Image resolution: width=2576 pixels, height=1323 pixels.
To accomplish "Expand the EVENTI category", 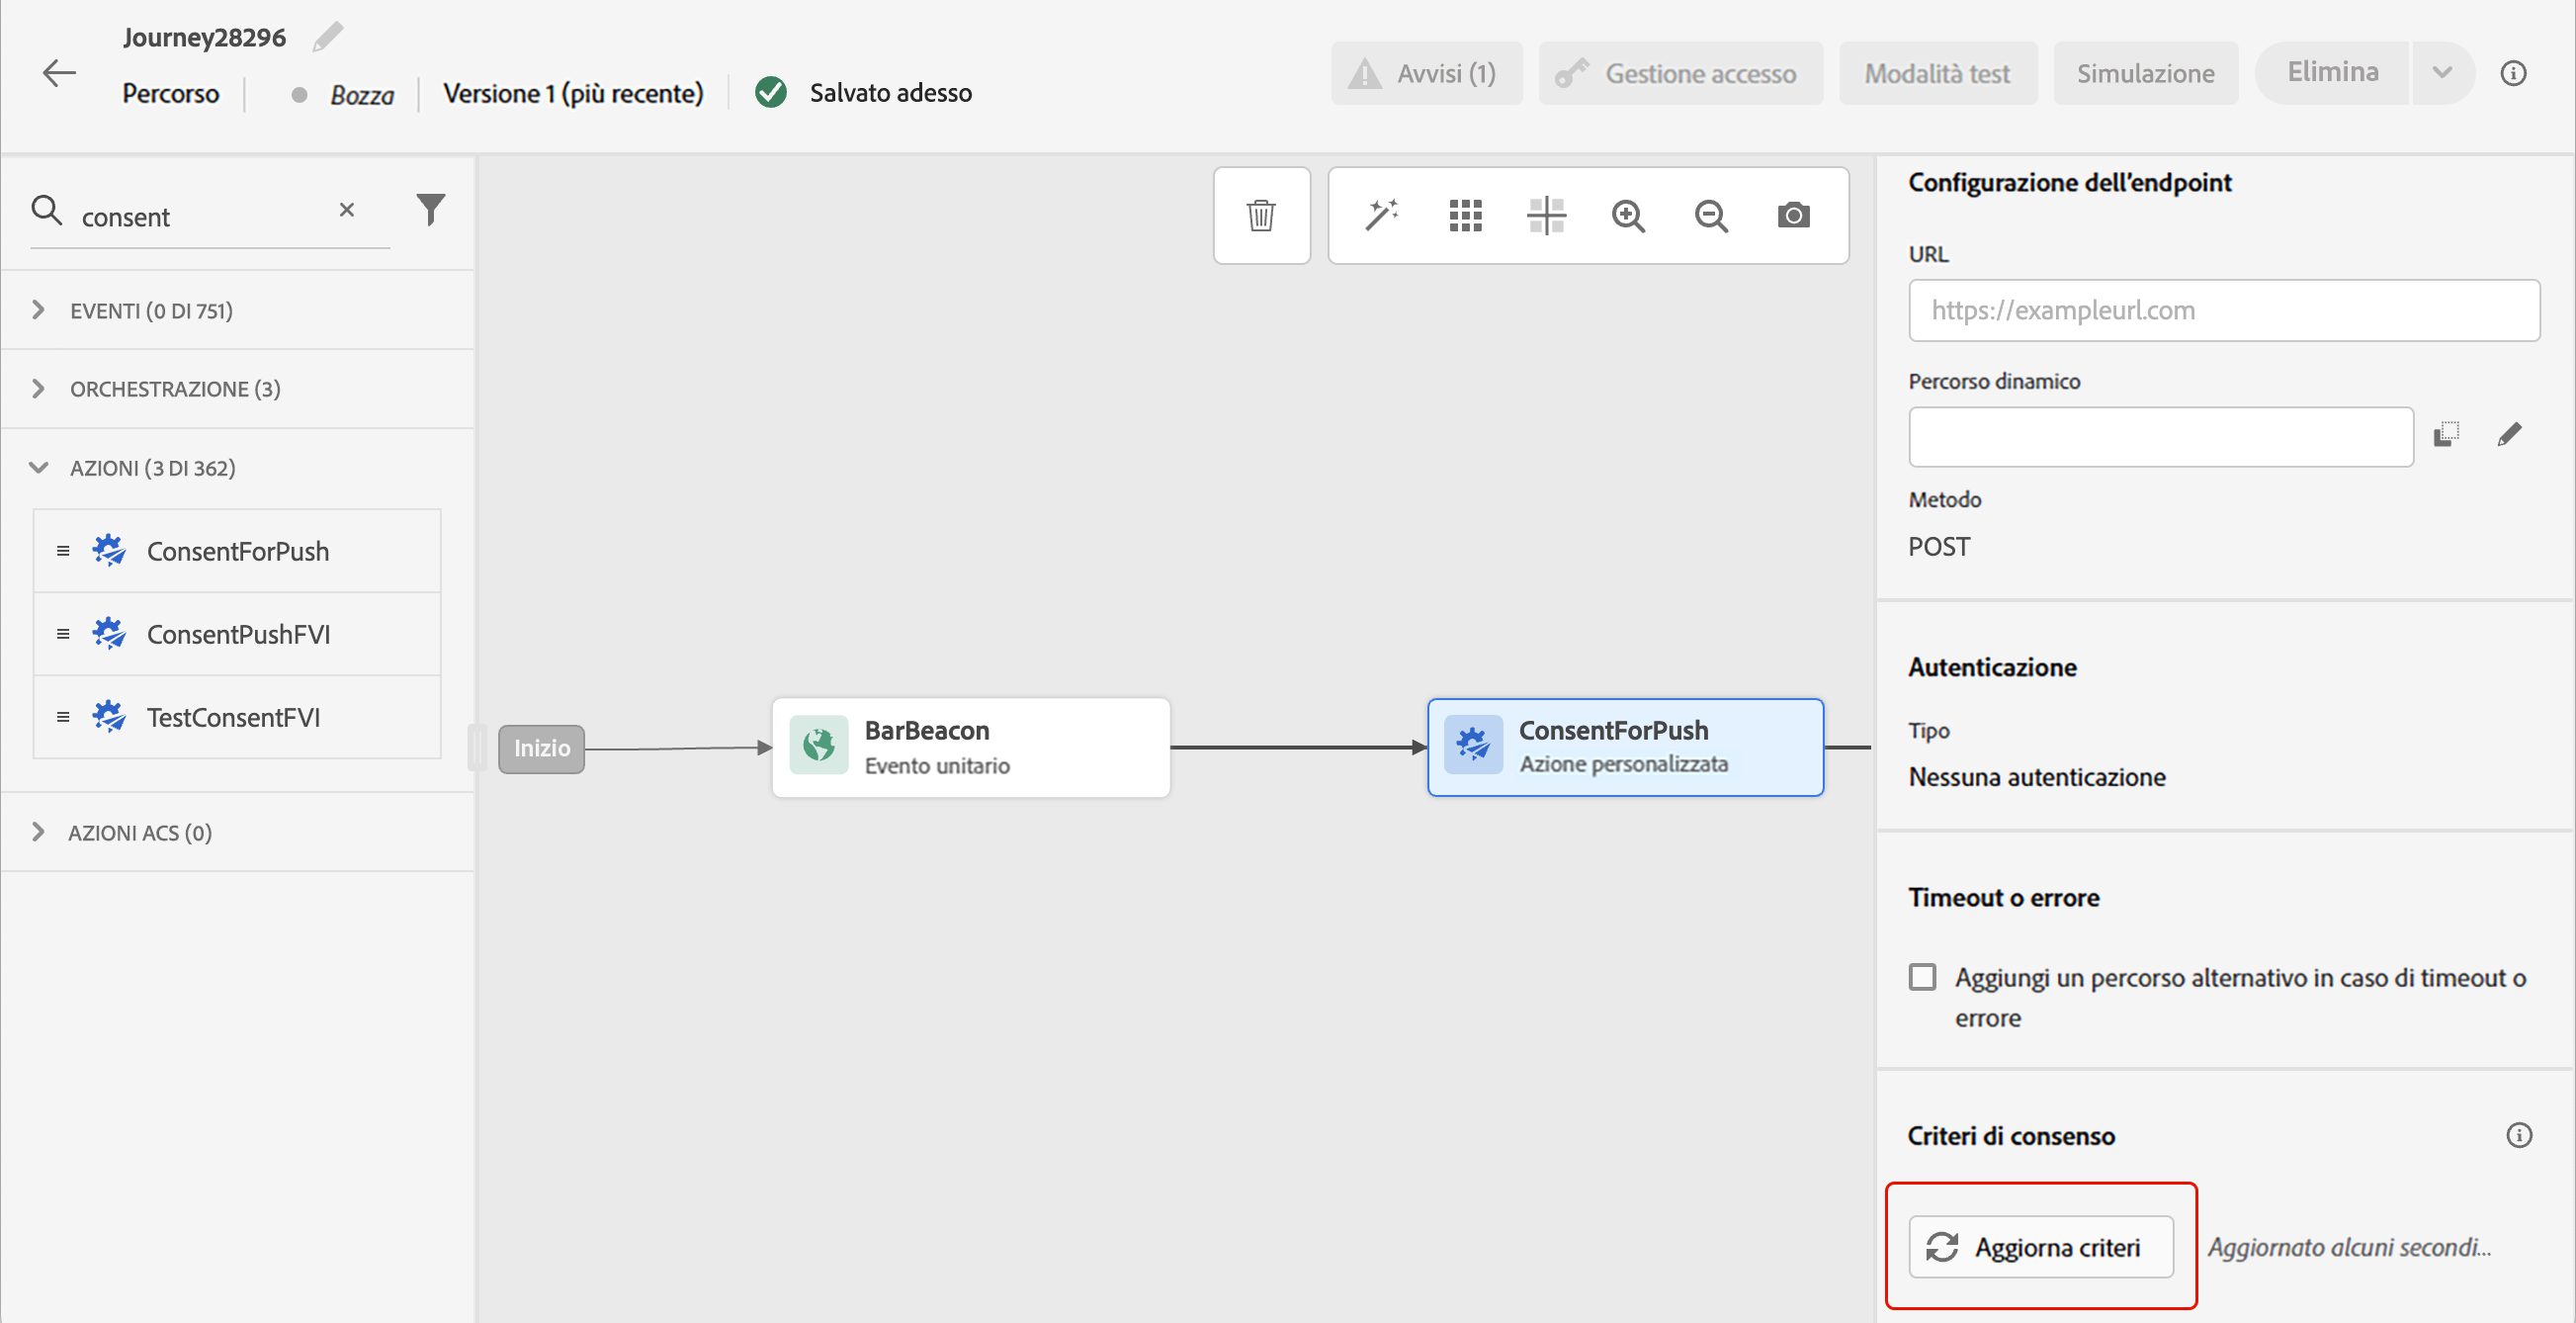I will point(38,310).
